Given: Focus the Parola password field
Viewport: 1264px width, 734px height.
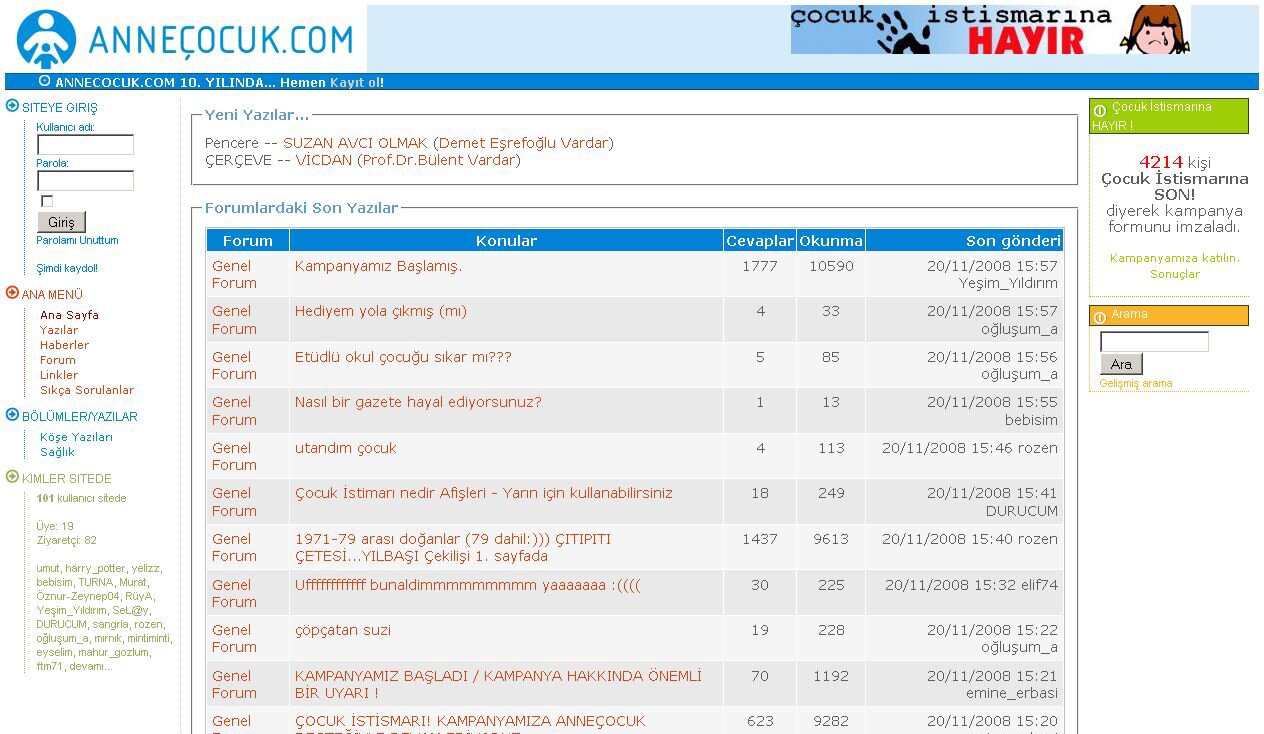Looking at the screenshot, I should coord(85,181).
